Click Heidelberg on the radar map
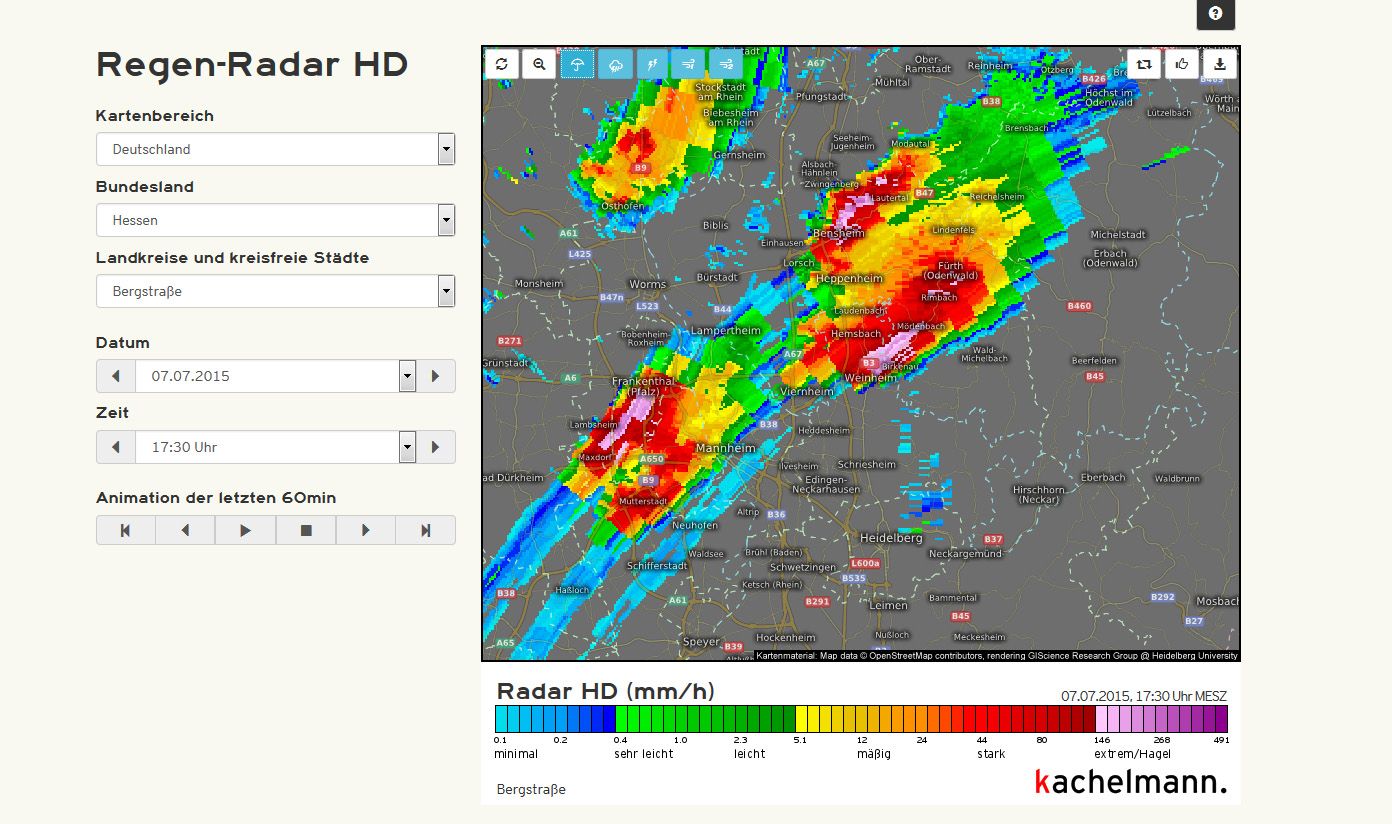Image resolution: width=1392 pixels, height=824 pixels. tap(892, 538)
